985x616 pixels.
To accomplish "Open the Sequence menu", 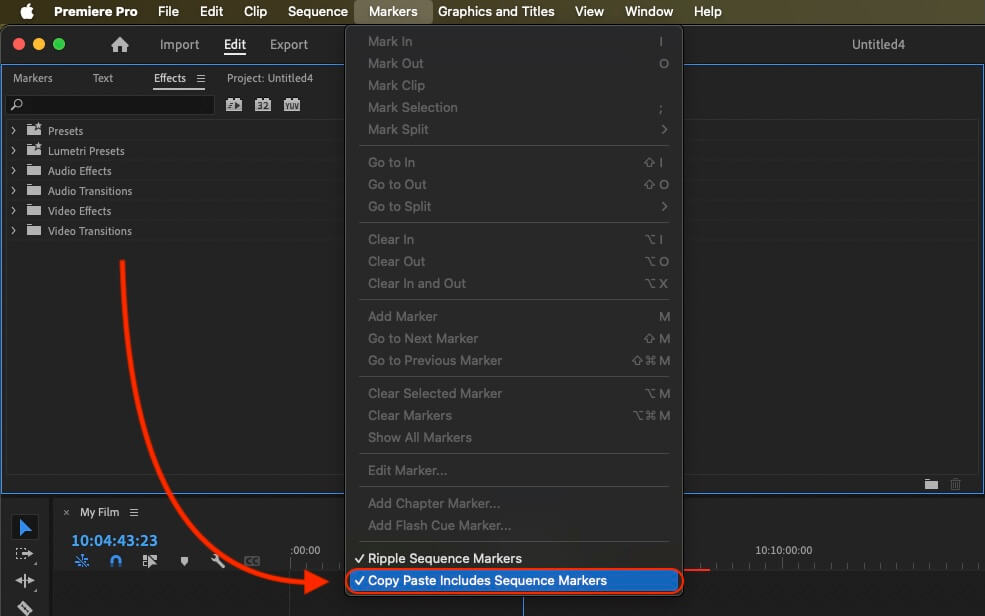I will coord(317,11).
